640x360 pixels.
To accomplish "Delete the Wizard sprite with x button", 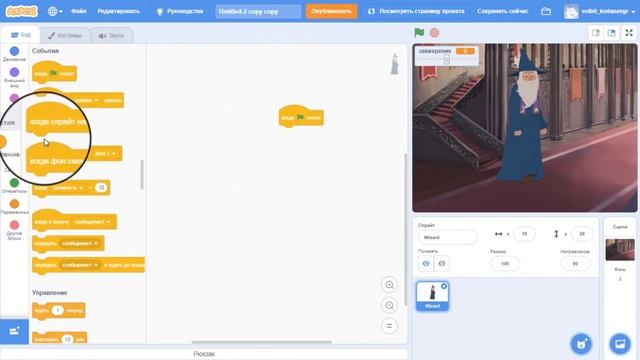I will tap(444, 286).
